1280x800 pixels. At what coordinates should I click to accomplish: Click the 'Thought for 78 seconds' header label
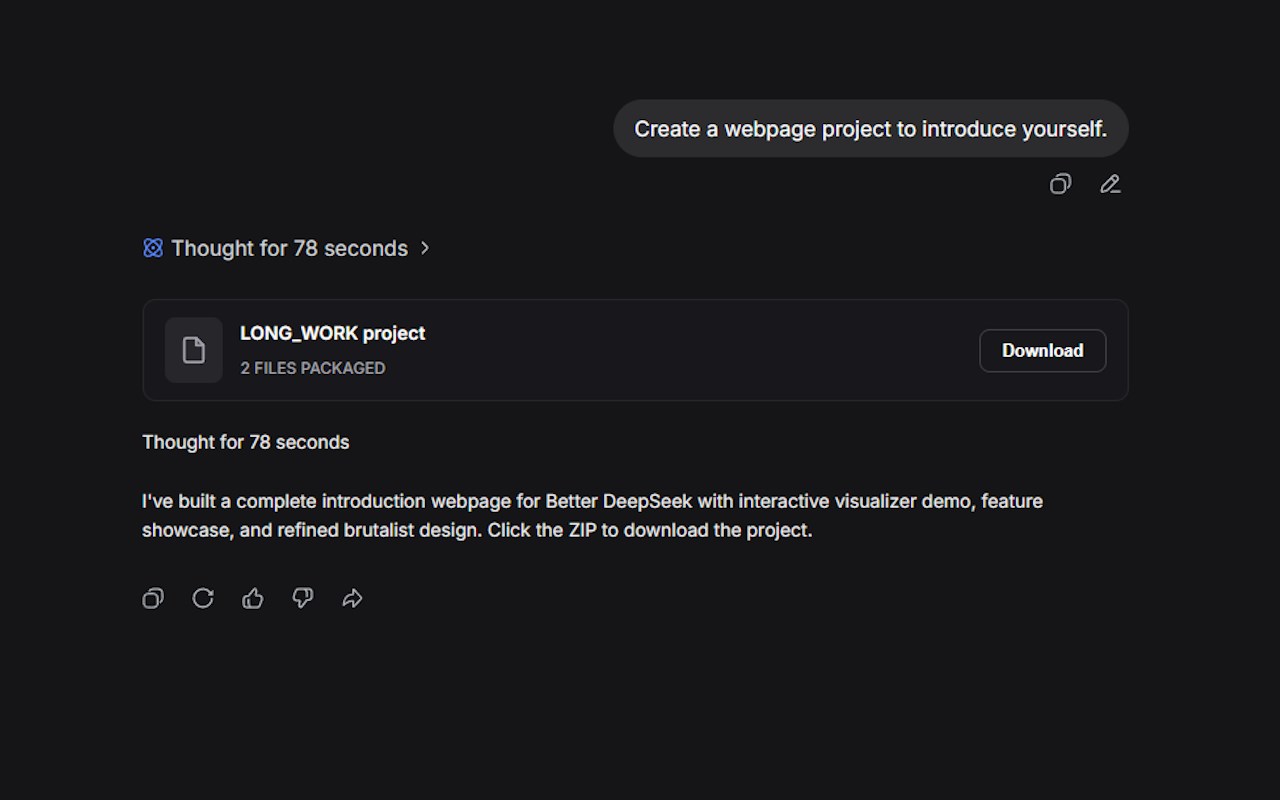point(289,248)
